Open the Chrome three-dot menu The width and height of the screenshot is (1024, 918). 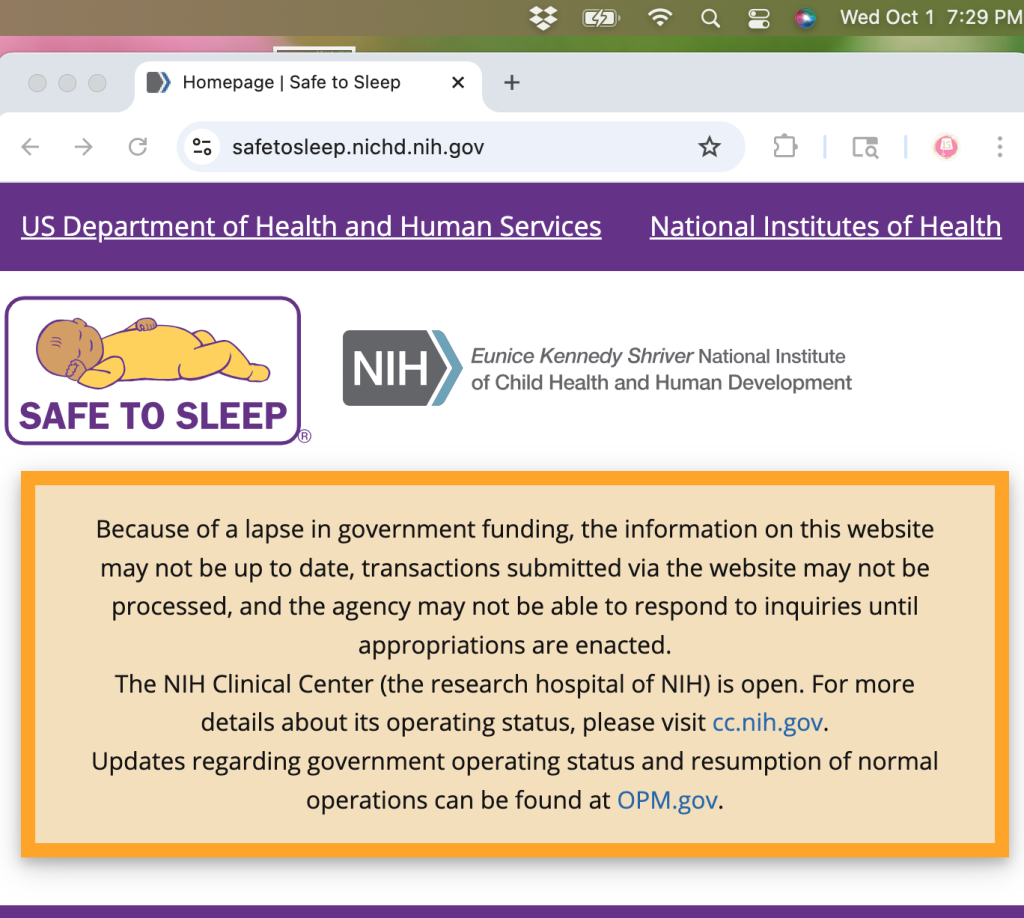click(999, 146)
